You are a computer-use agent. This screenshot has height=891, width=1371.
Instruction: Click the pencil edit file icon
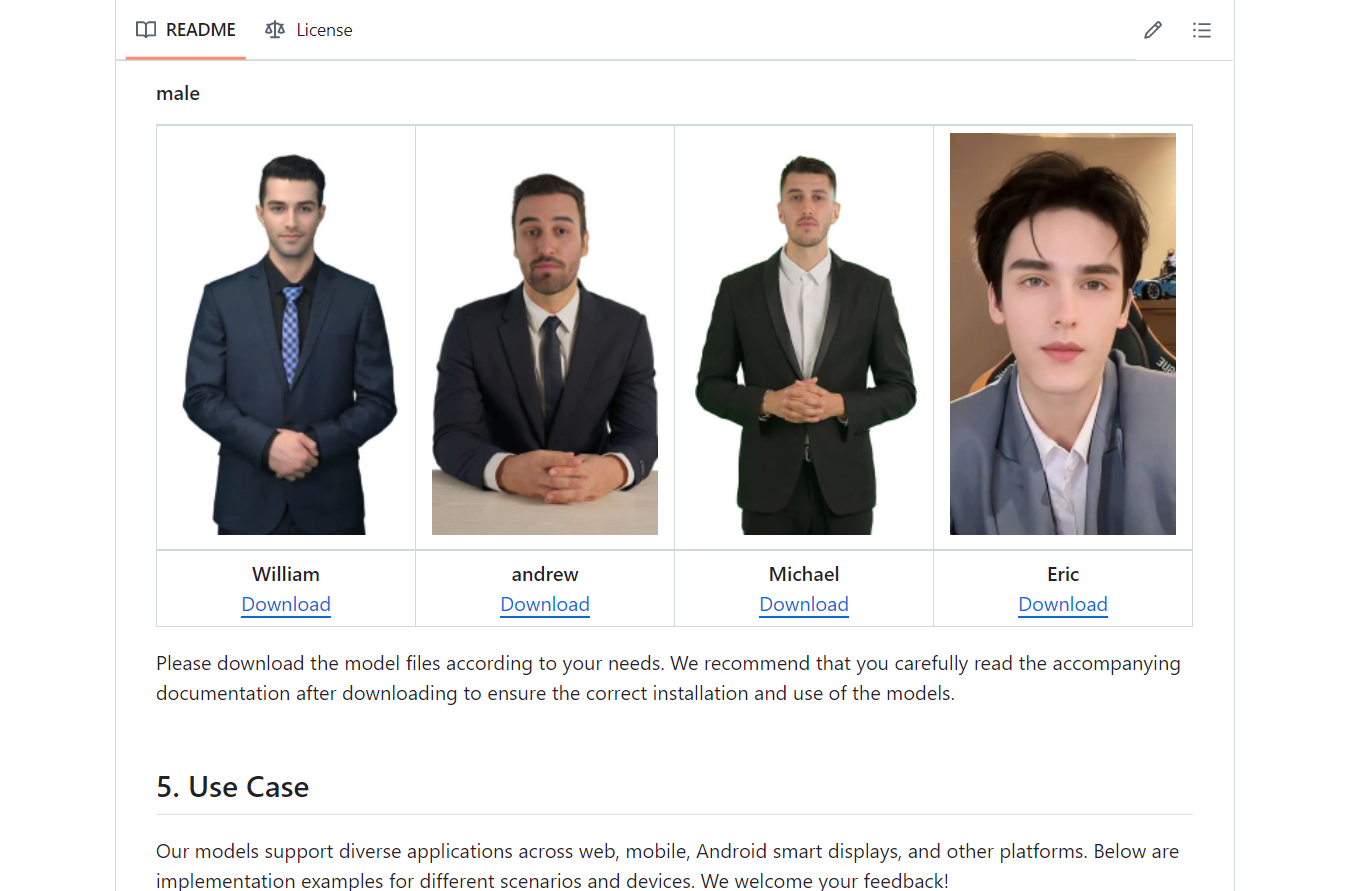1153,30
